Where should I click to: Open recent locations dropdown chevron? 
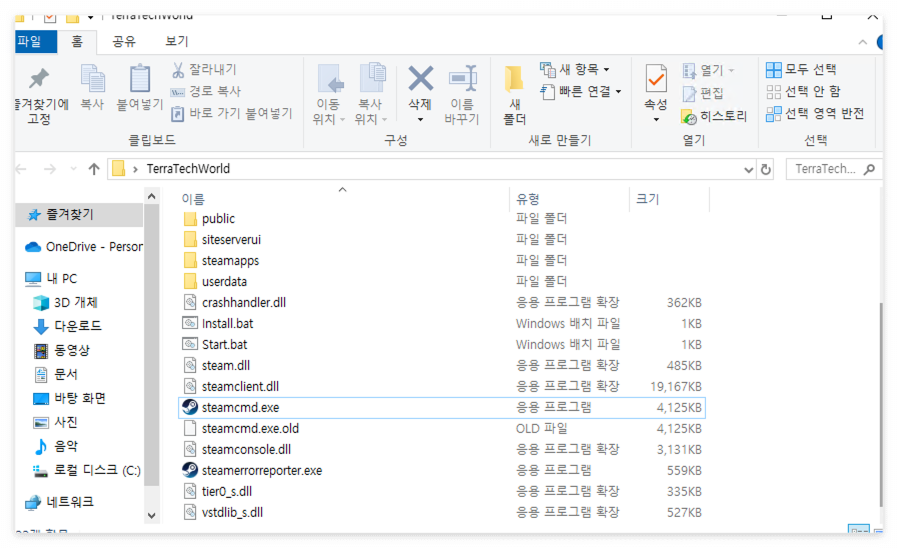click(x=73, y=169)
